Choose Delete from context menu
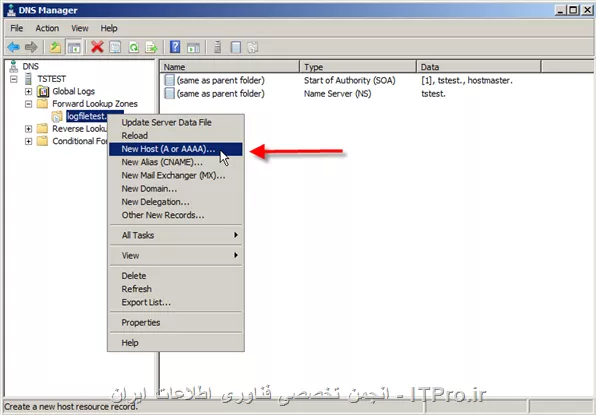Screen dimensions: 596x415 [x=176, y=276]
